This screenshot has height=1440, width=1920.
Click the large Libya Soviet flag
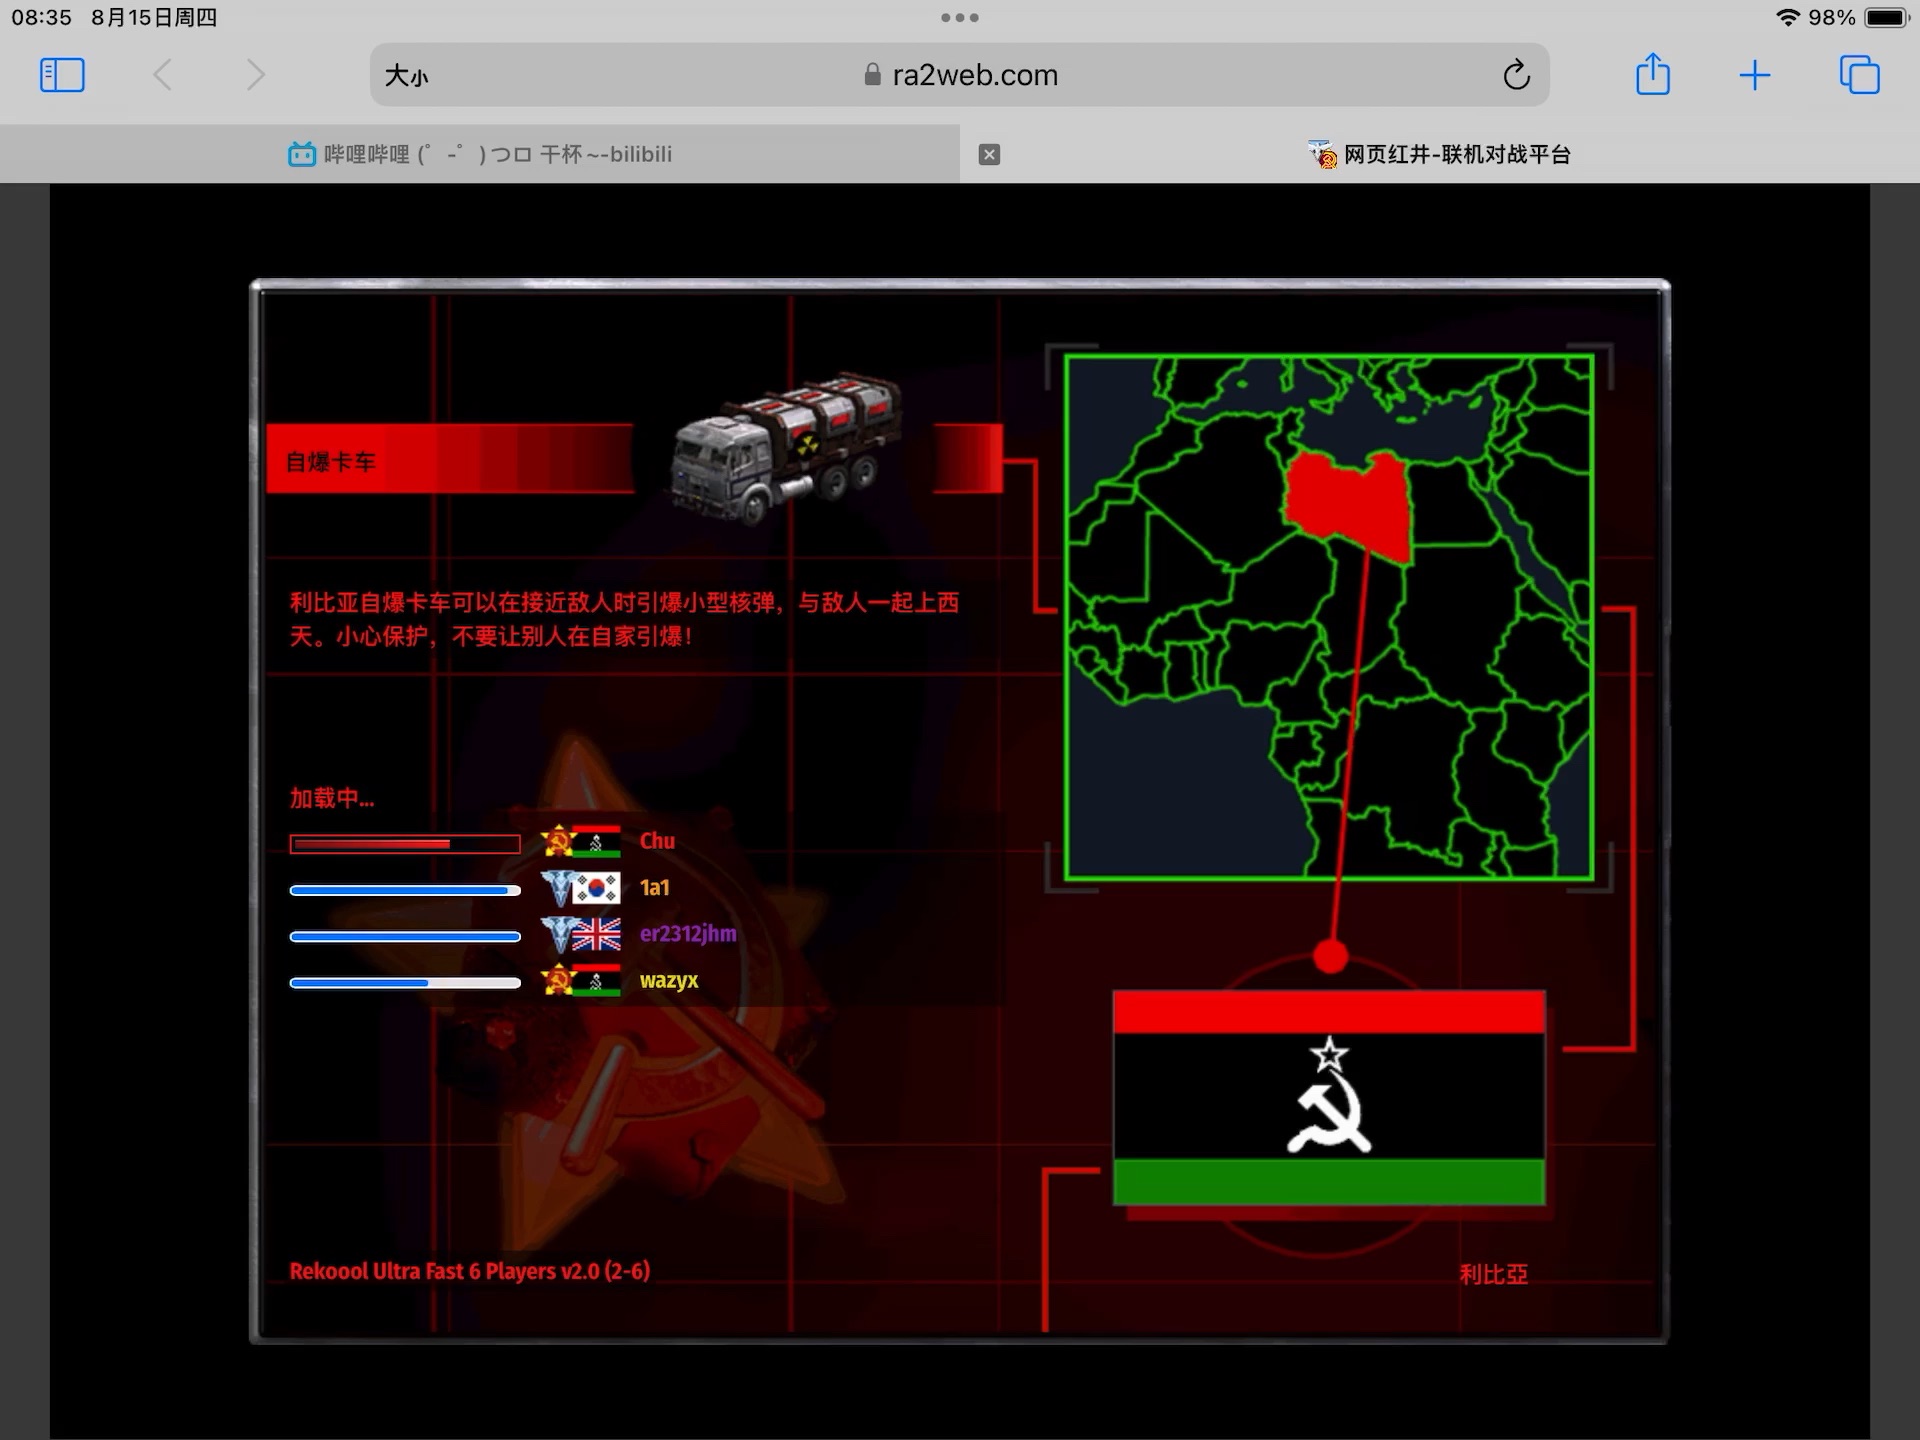(x=1329, y=1098)
